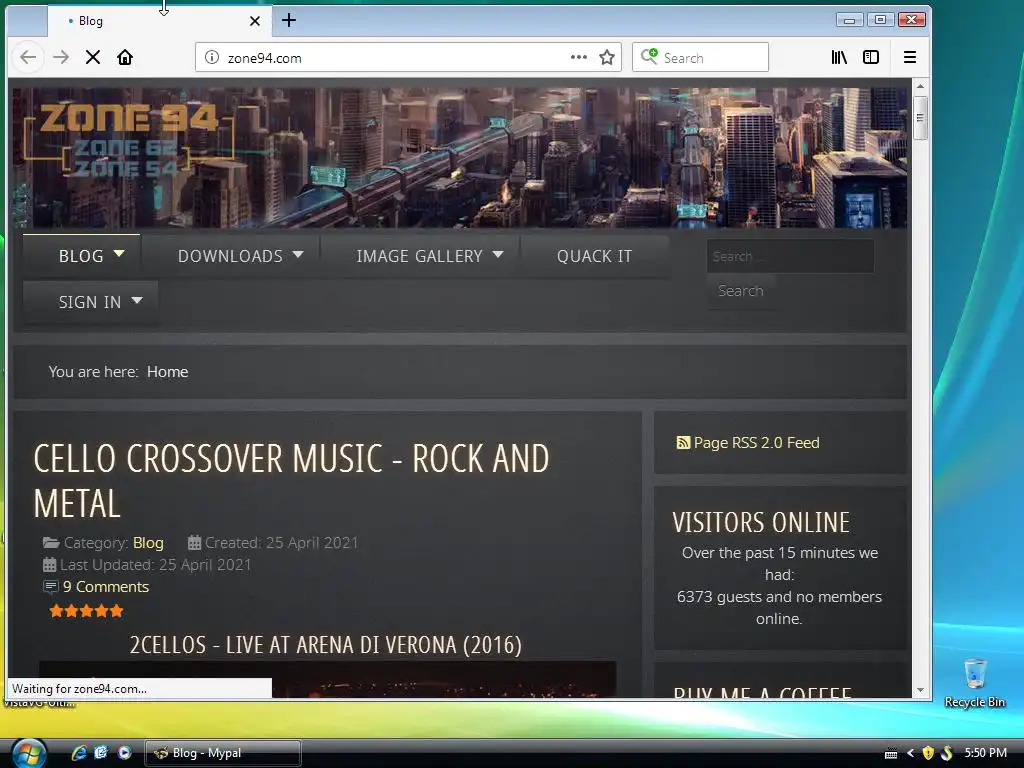Viewport: 1024px width, 768px height.
Task: Open the hamburger application menu
Action: pyautogui.click(x=910, y=57)
